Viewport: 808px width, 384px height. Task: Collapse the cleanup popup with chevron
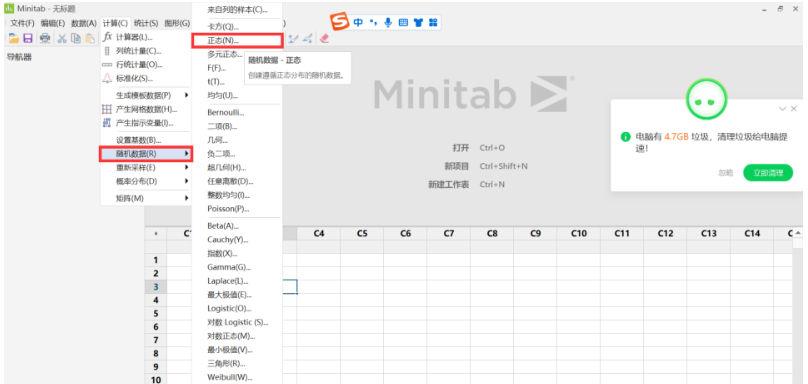(x=782, y=109)
